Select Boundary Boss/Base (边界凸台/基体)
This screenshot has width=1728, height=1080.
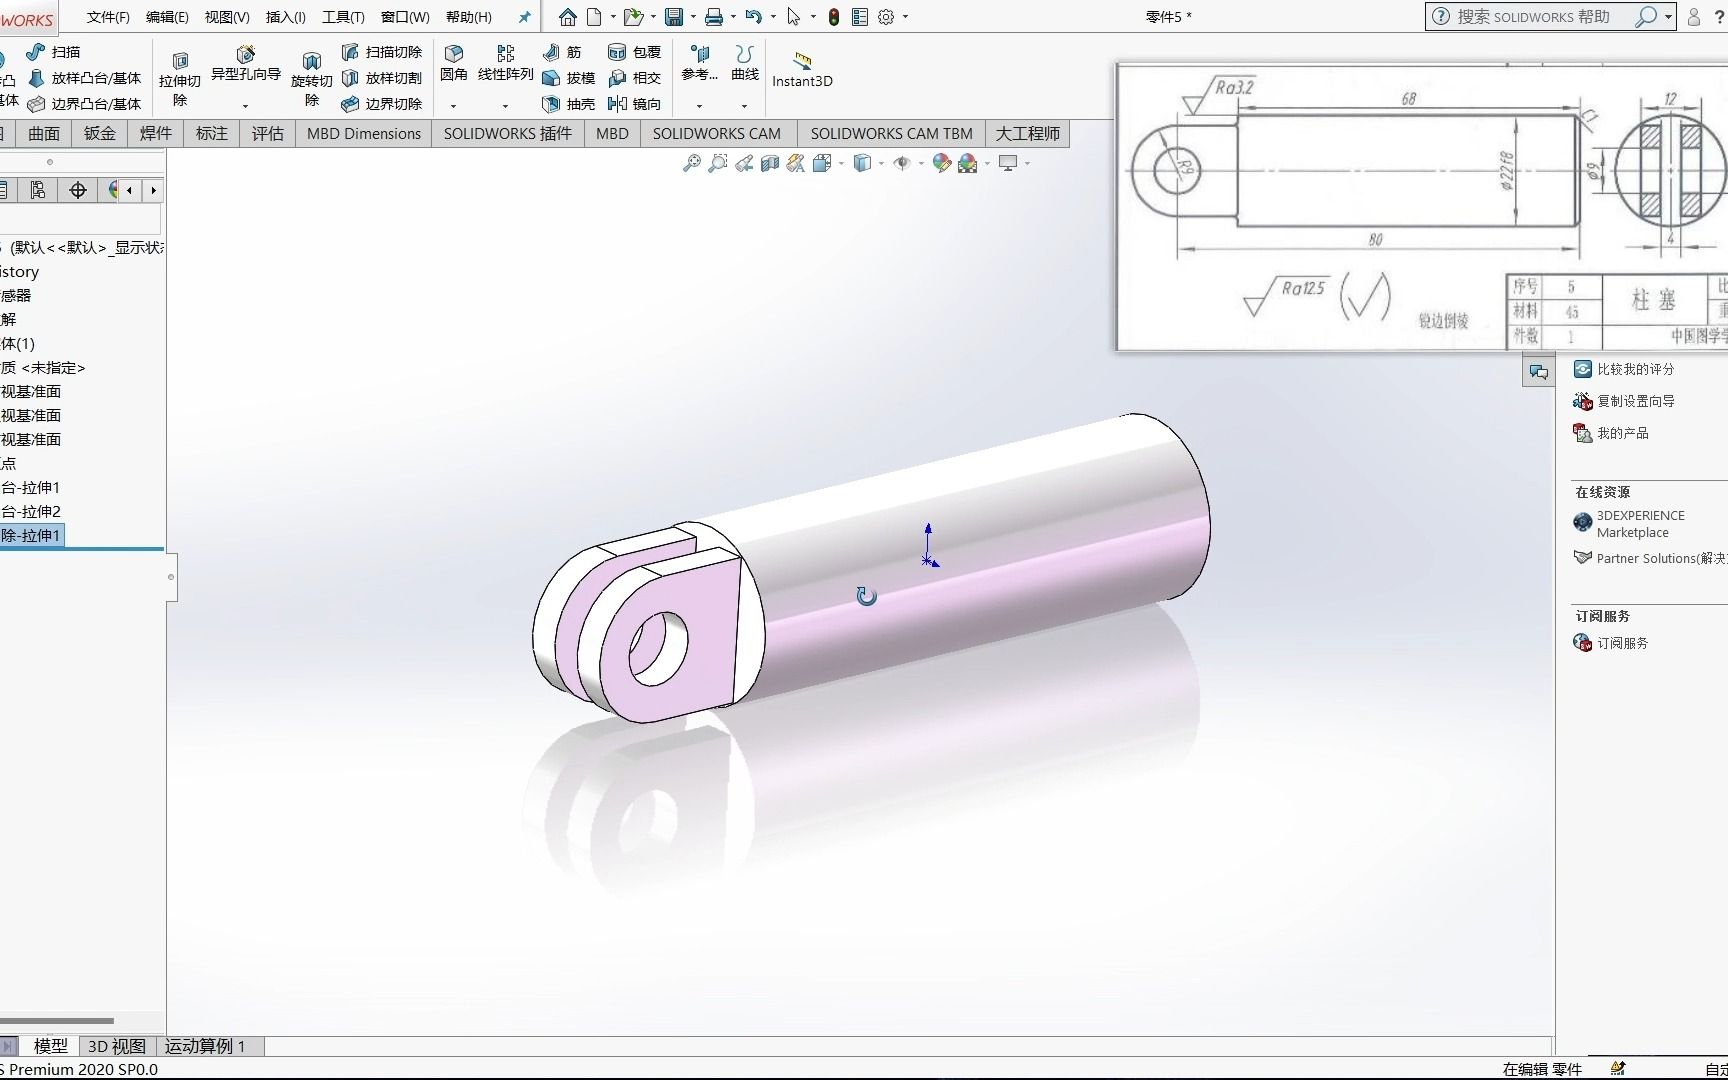point(84,104)
